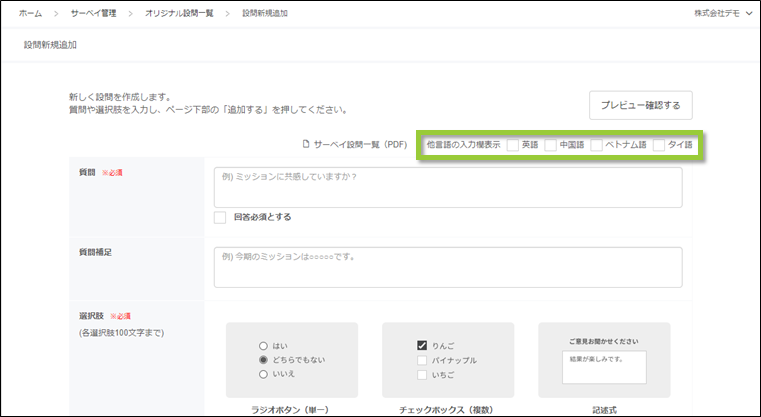Enable the 回答必須とする checkbox
Image resolution: width=761 pixels, height=417 pixels.
click(x=220, y=217)
